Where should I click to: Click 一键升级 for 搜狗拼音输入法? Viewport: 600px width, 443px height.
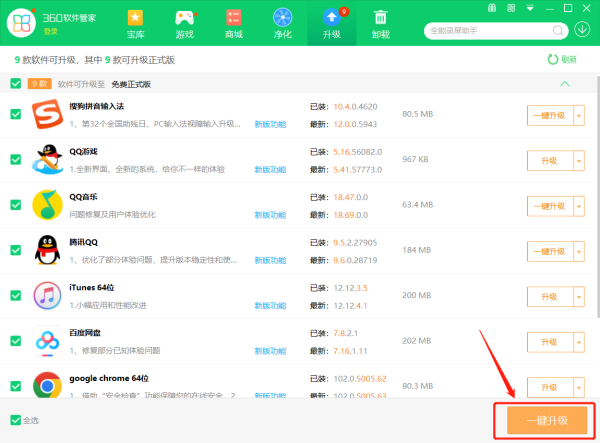point(550,116)
